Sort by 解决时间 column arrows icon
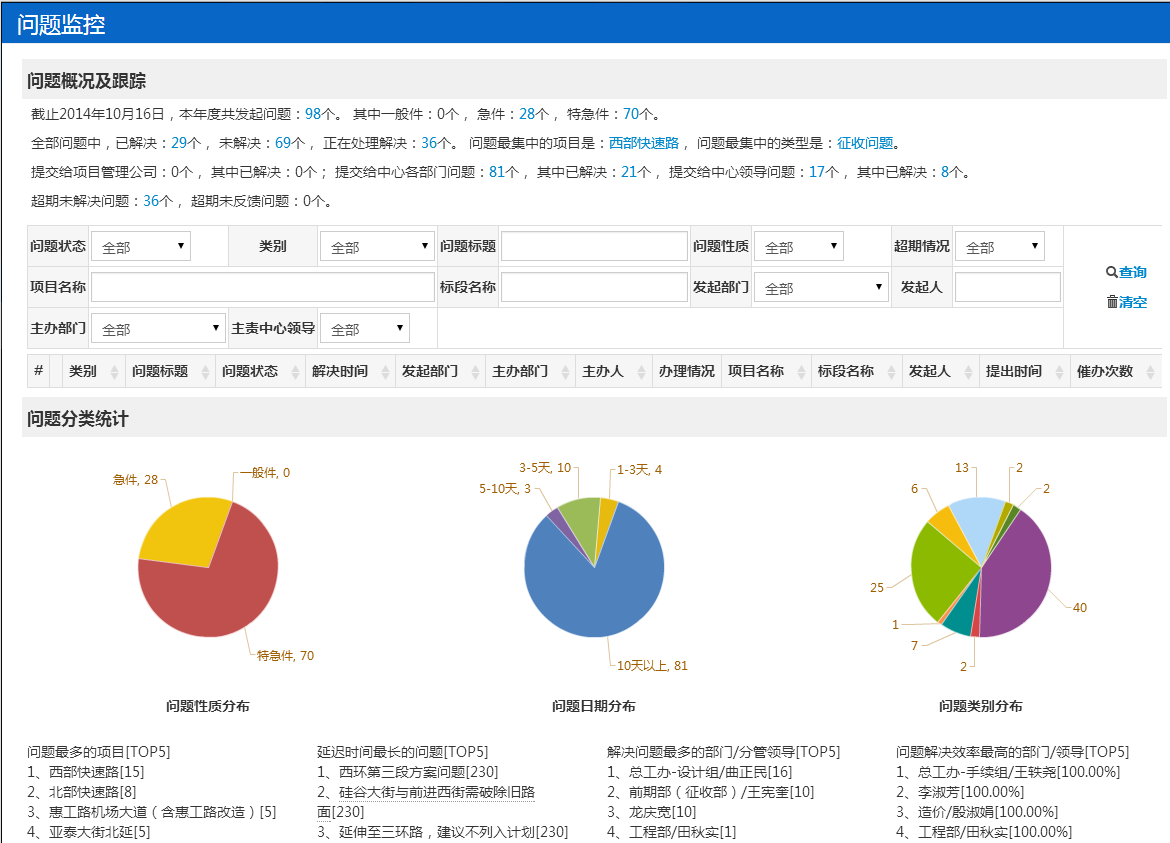 pos(384,372)
